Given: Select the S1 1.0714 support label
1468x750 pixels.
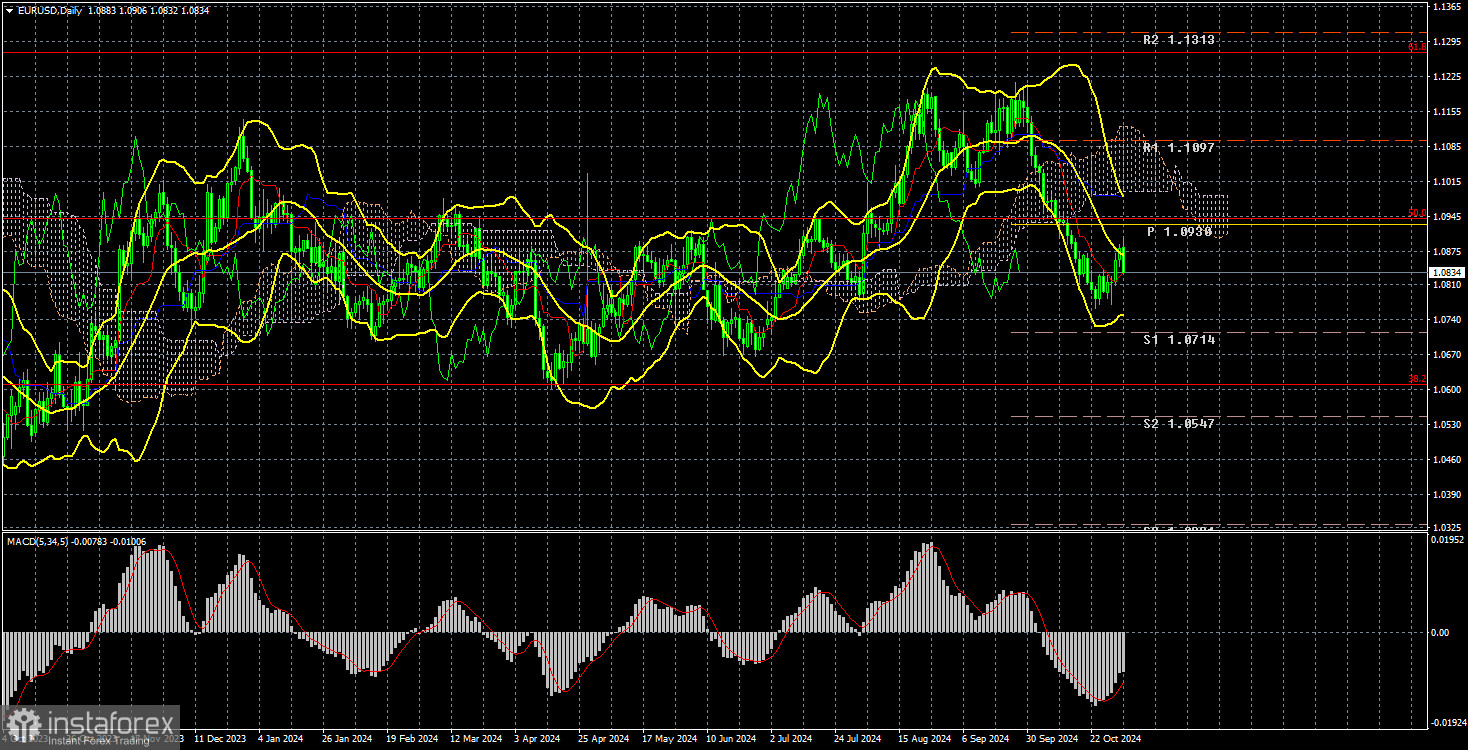Looking at the screenshot, I should pos(1180,340).
